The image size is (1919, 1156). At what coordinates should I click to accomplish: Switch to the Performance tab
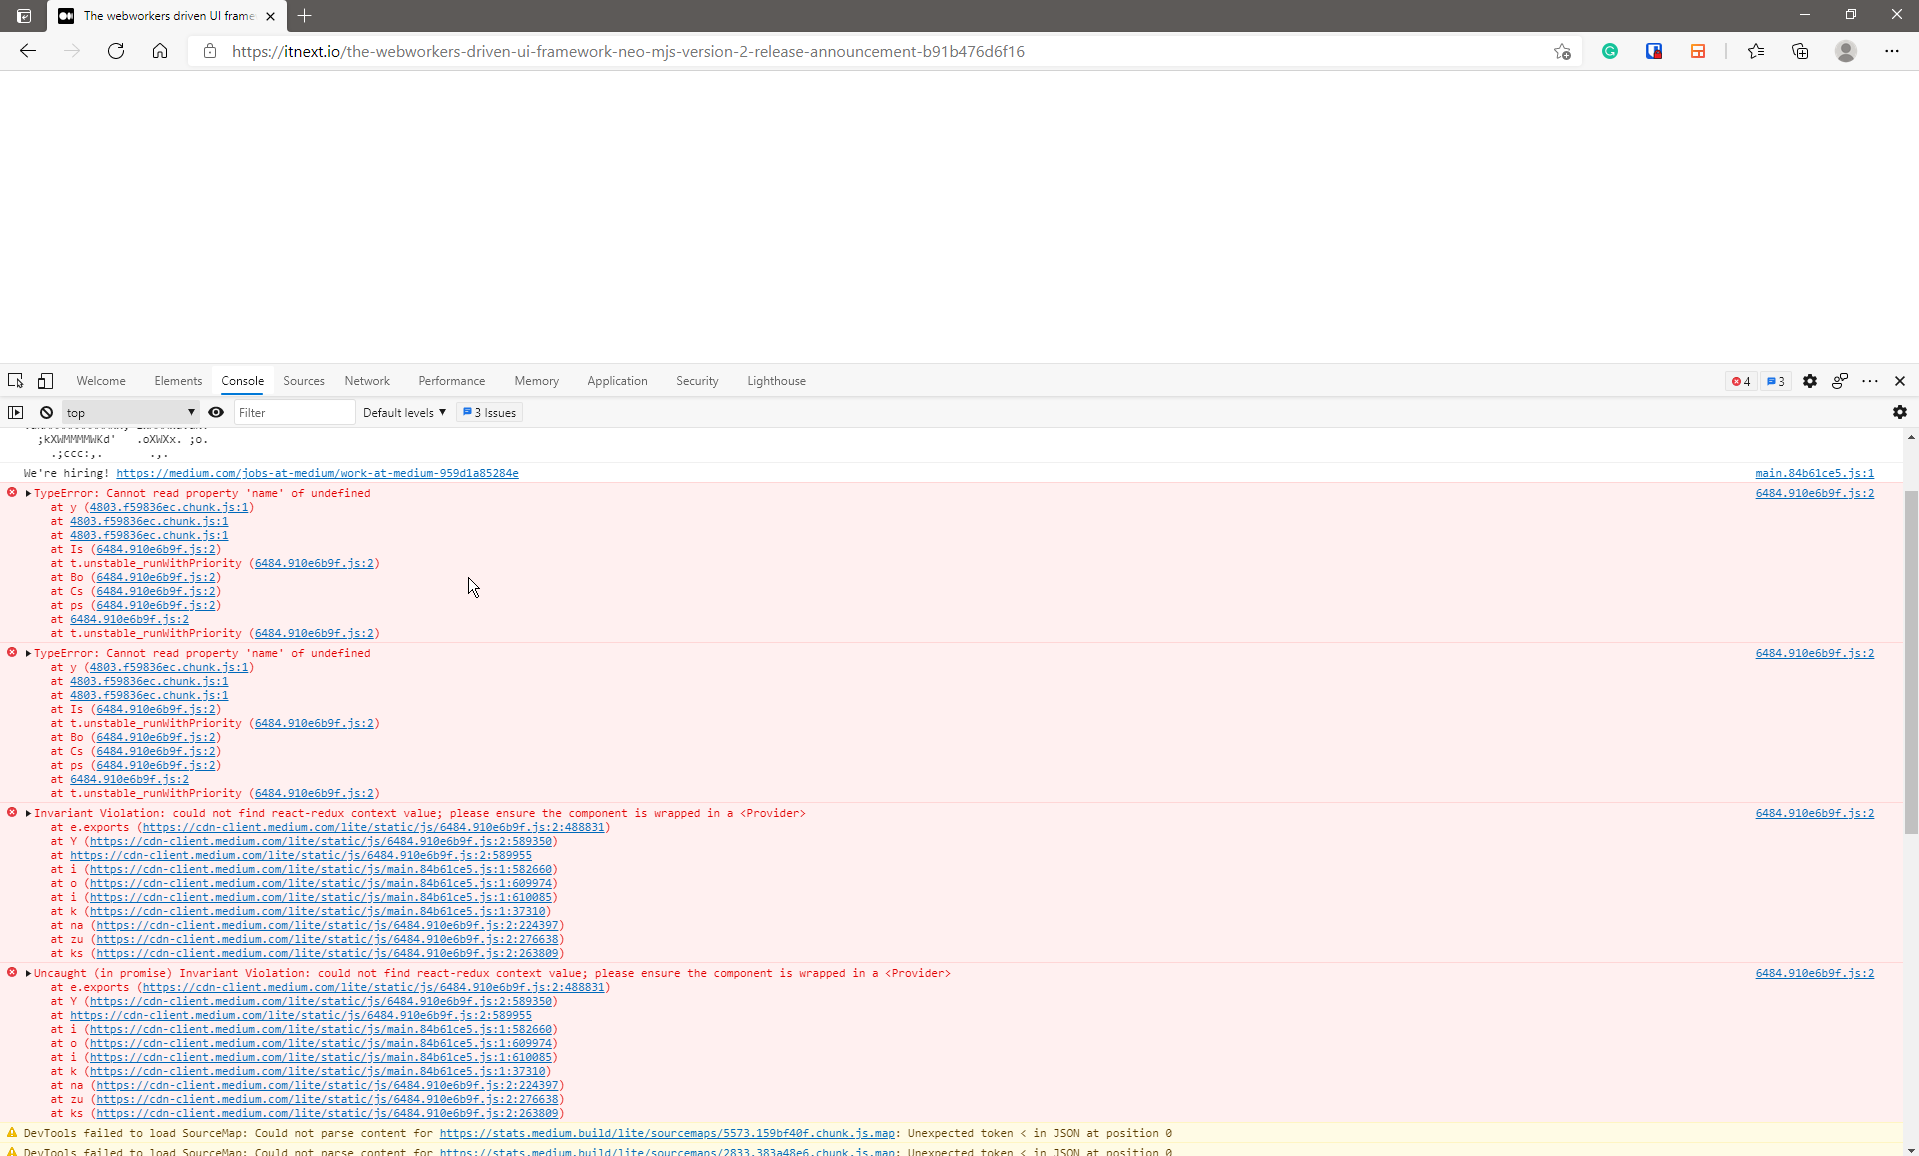(x=452, y=381)
